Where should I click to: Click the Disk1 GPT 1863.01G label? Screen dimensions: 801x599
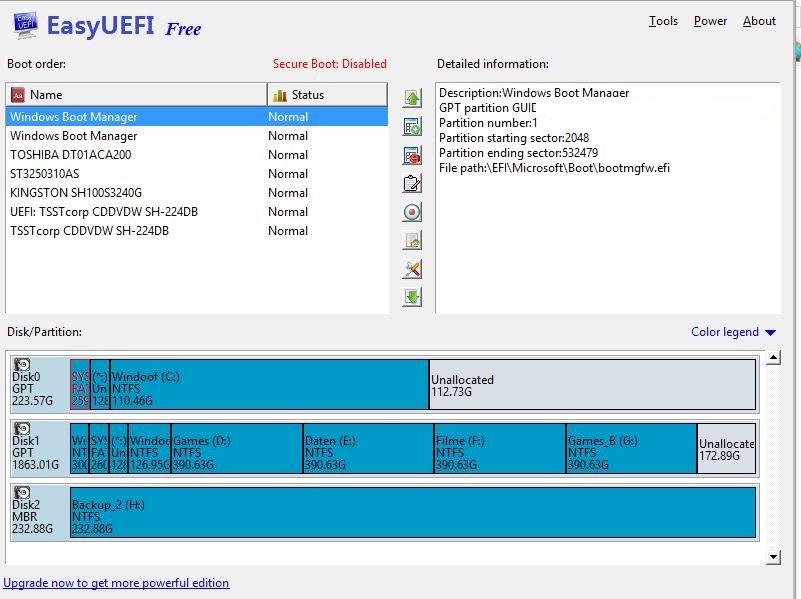[35, 452]
